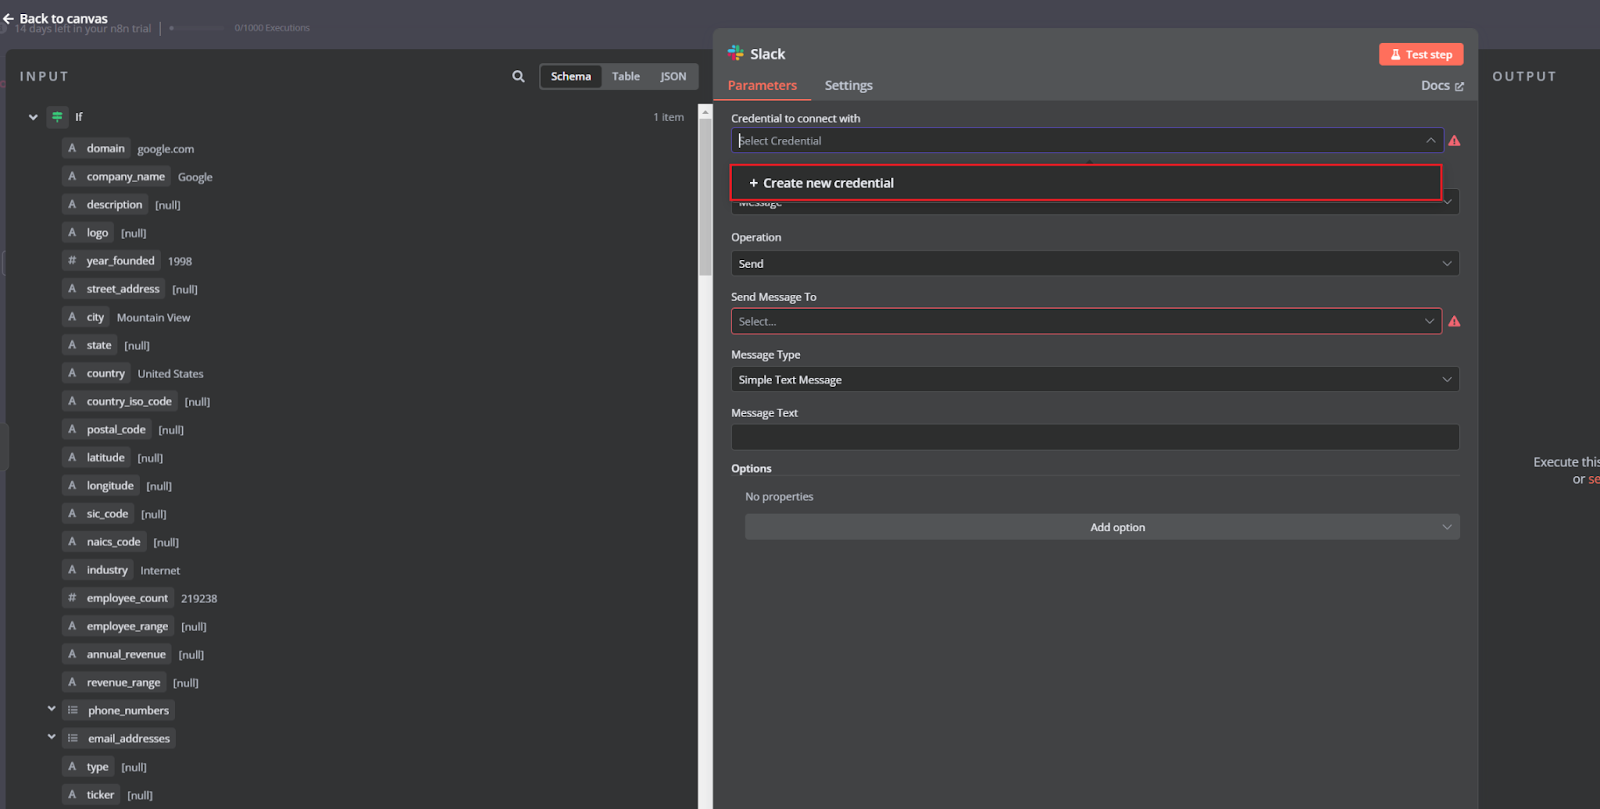Viewport: 1600px width, 809px height.
Task: Switch to the Schema view
Action: pyautogui.click(x=571, y=76)
